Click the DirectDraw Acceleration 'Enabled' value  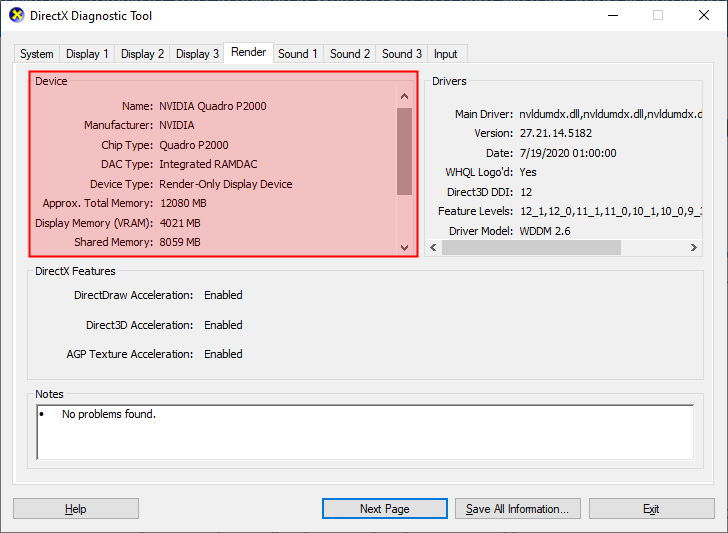(x=223, y=295)
